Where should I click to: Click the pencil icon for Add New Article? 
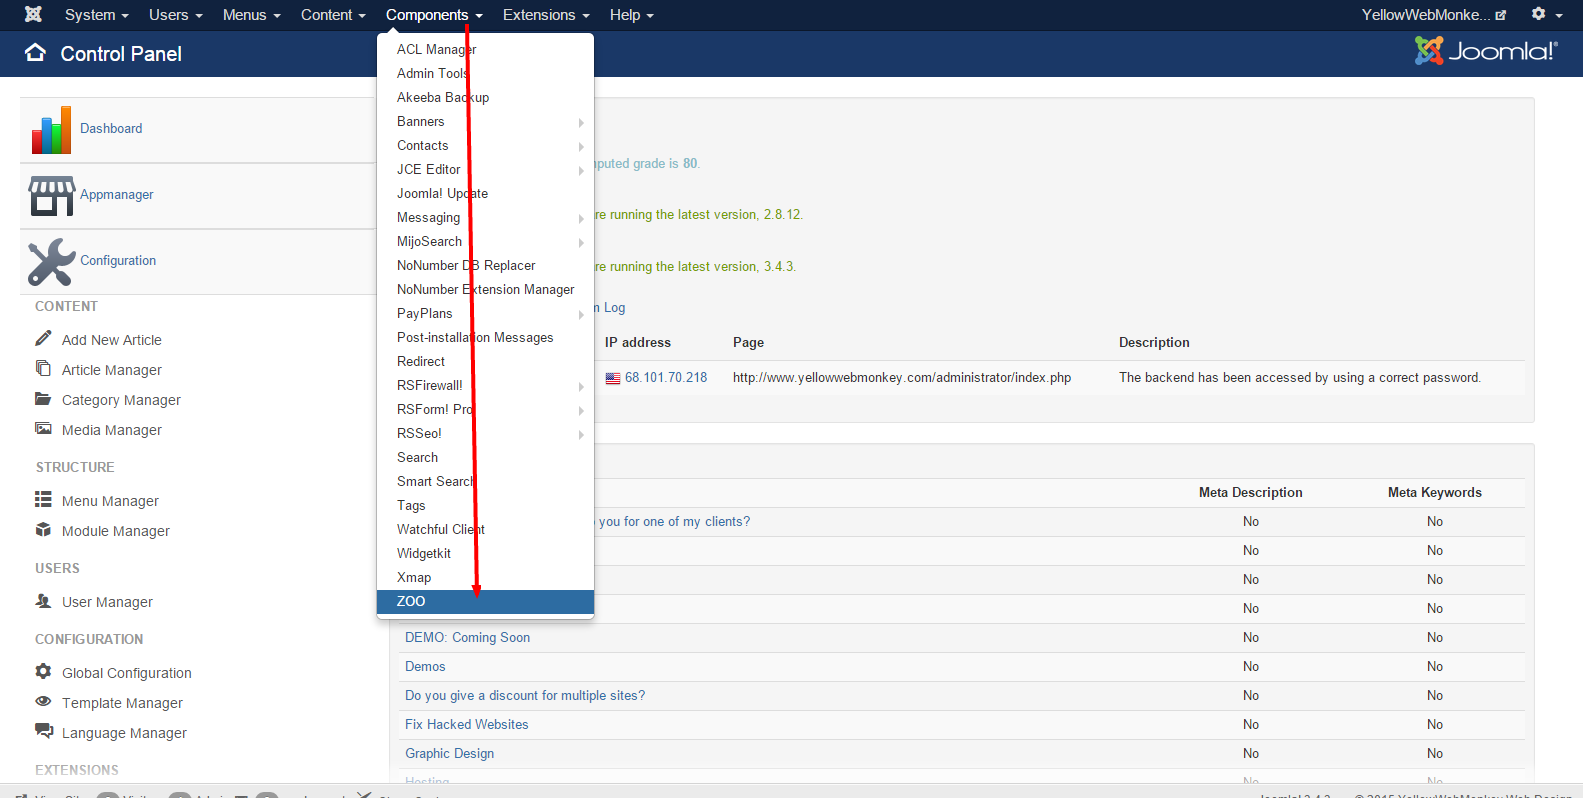[x=43, y=338]
